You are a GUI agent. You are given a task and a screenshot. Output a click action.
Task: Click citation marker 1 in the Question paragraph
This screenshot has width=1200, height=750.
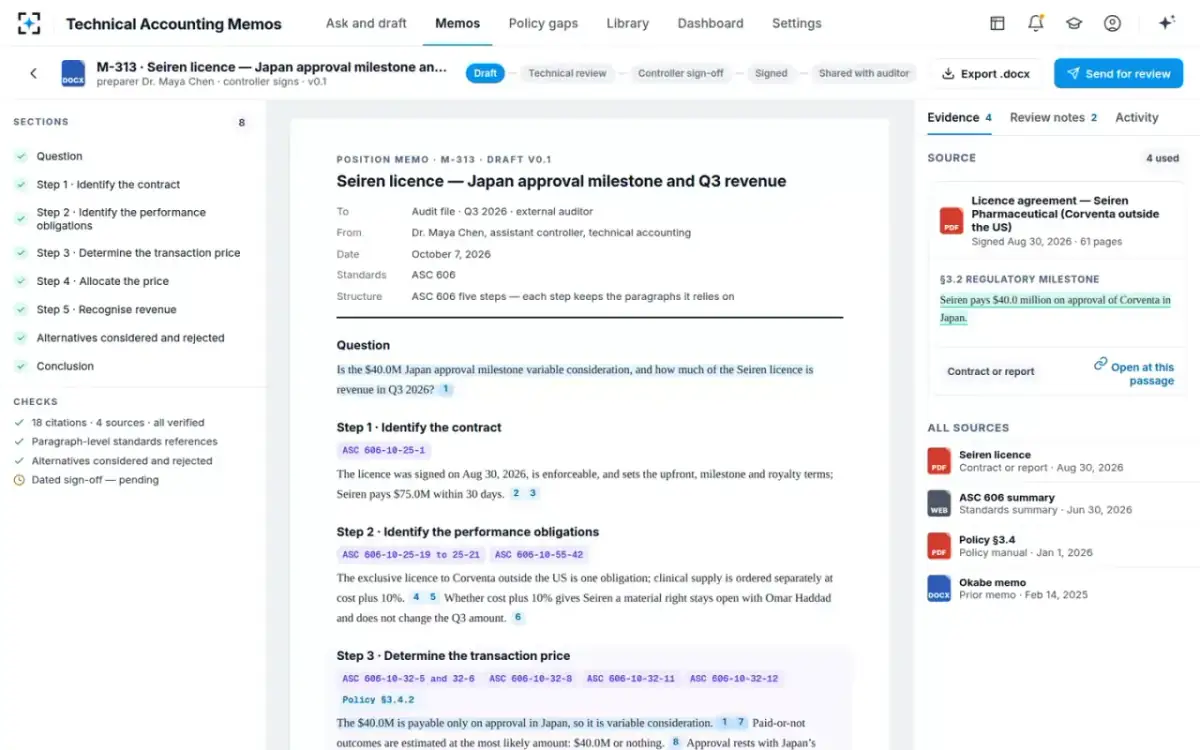pyautogui.click(x=445, y=390)
